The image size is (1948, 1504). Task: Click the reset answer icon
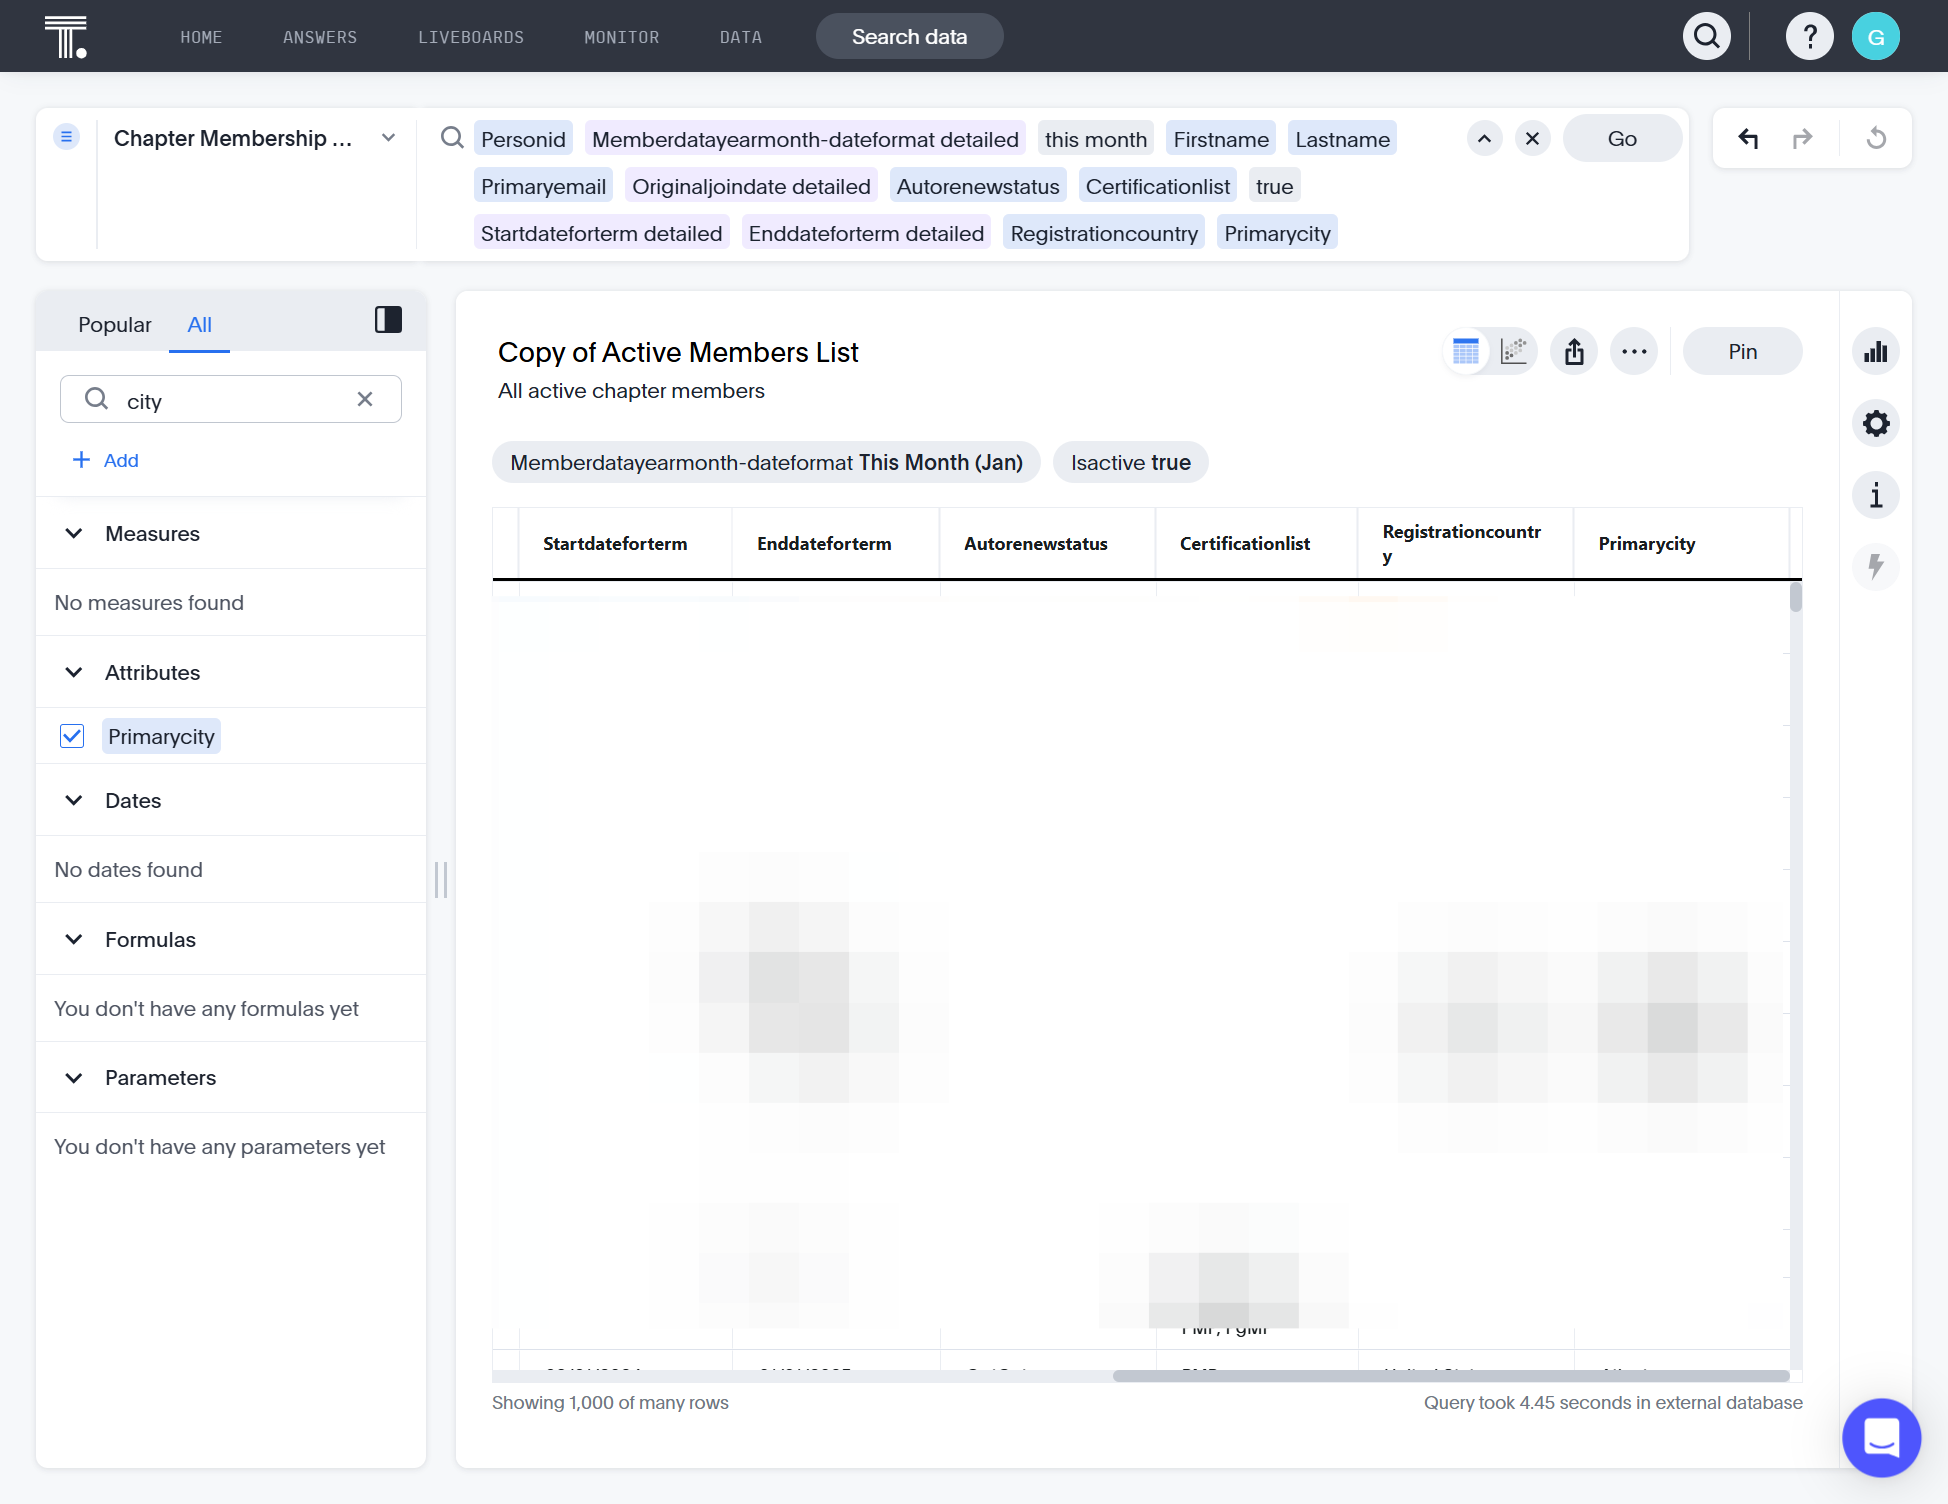(x=1877, y=139)
